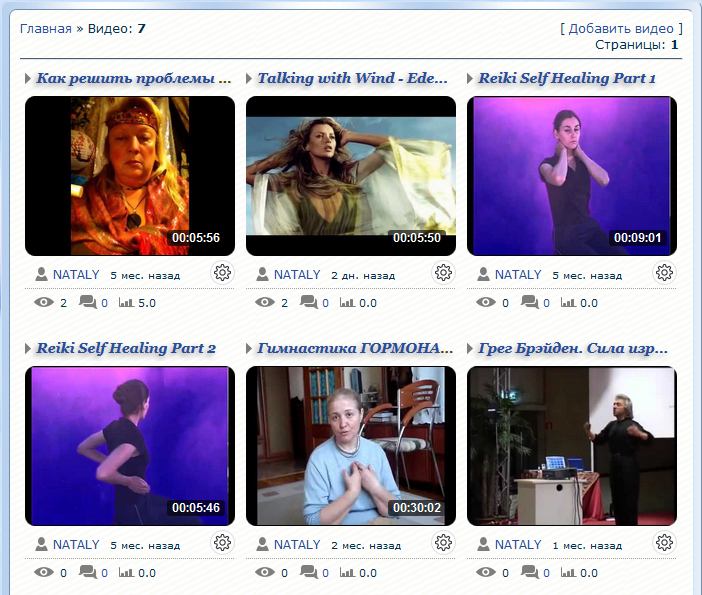Click views eye icon under Talking with Wind
702x595 pixels.
(265, 302)
